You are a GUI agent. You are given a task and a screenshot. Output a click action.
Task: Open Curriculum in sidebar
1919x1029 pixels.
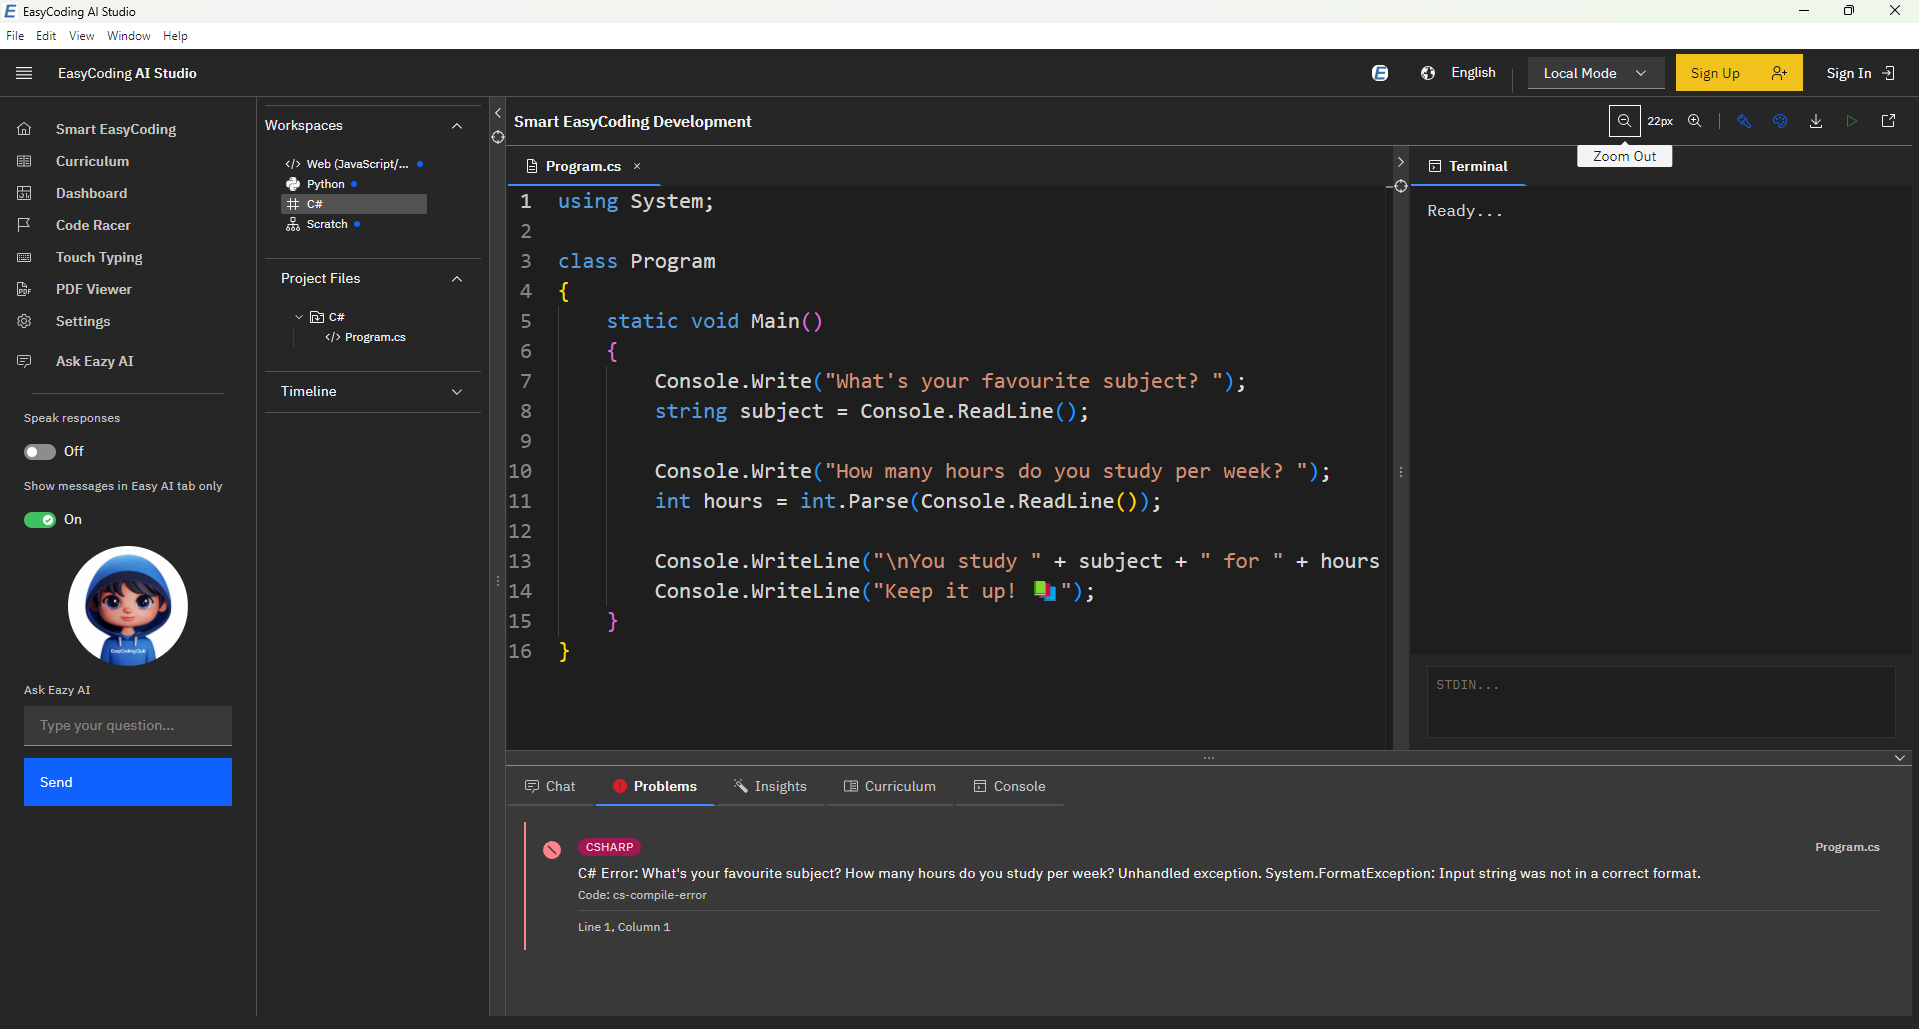[x=92, y=161]
